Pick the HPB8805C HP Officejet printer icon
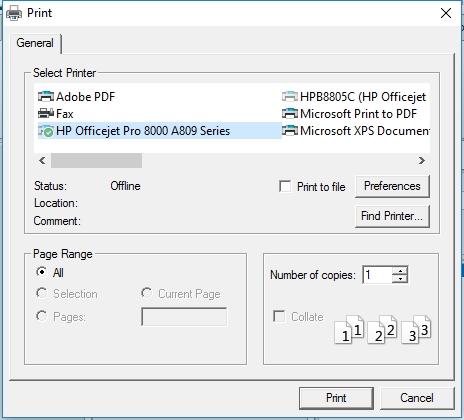464x420 pixels. click(x=290, y=97)
